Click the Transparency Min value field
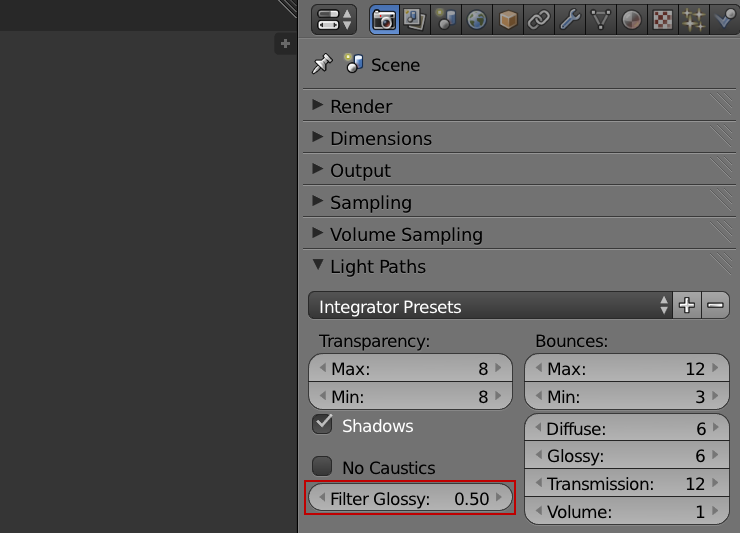This screenshot has height=533, width=740. pyautogui.click(x=410, y=396)
